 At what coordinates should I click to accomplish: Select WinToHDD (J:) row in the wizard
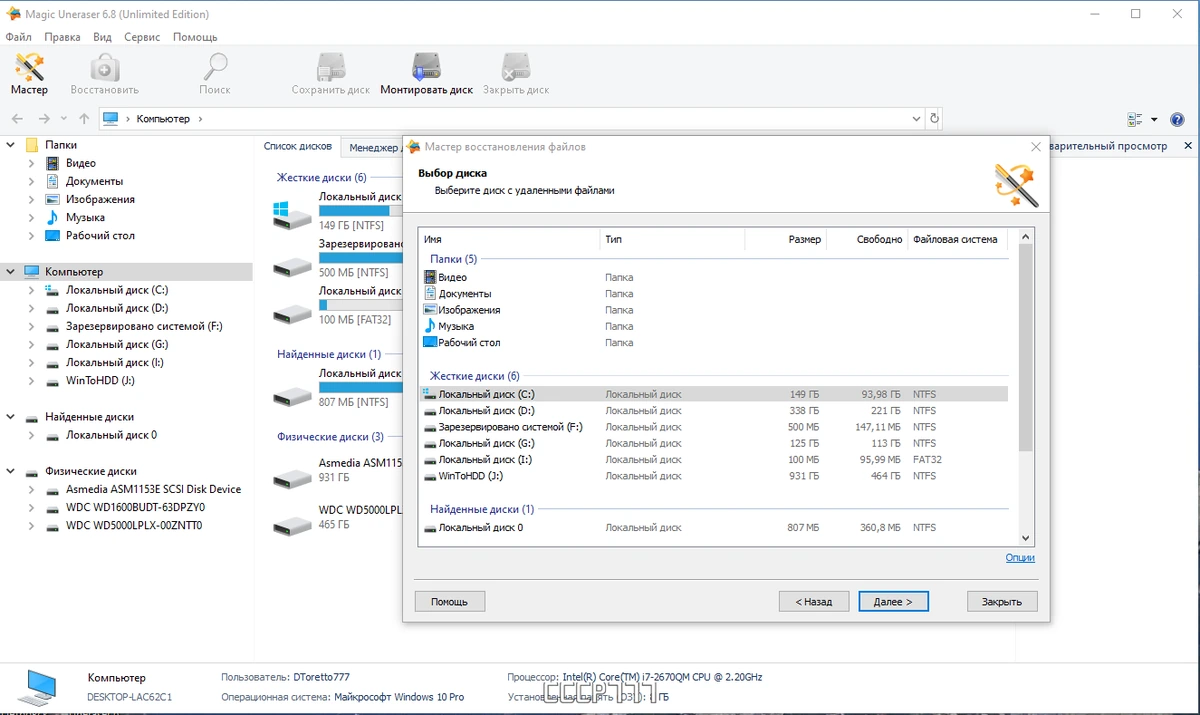(713, 476)
